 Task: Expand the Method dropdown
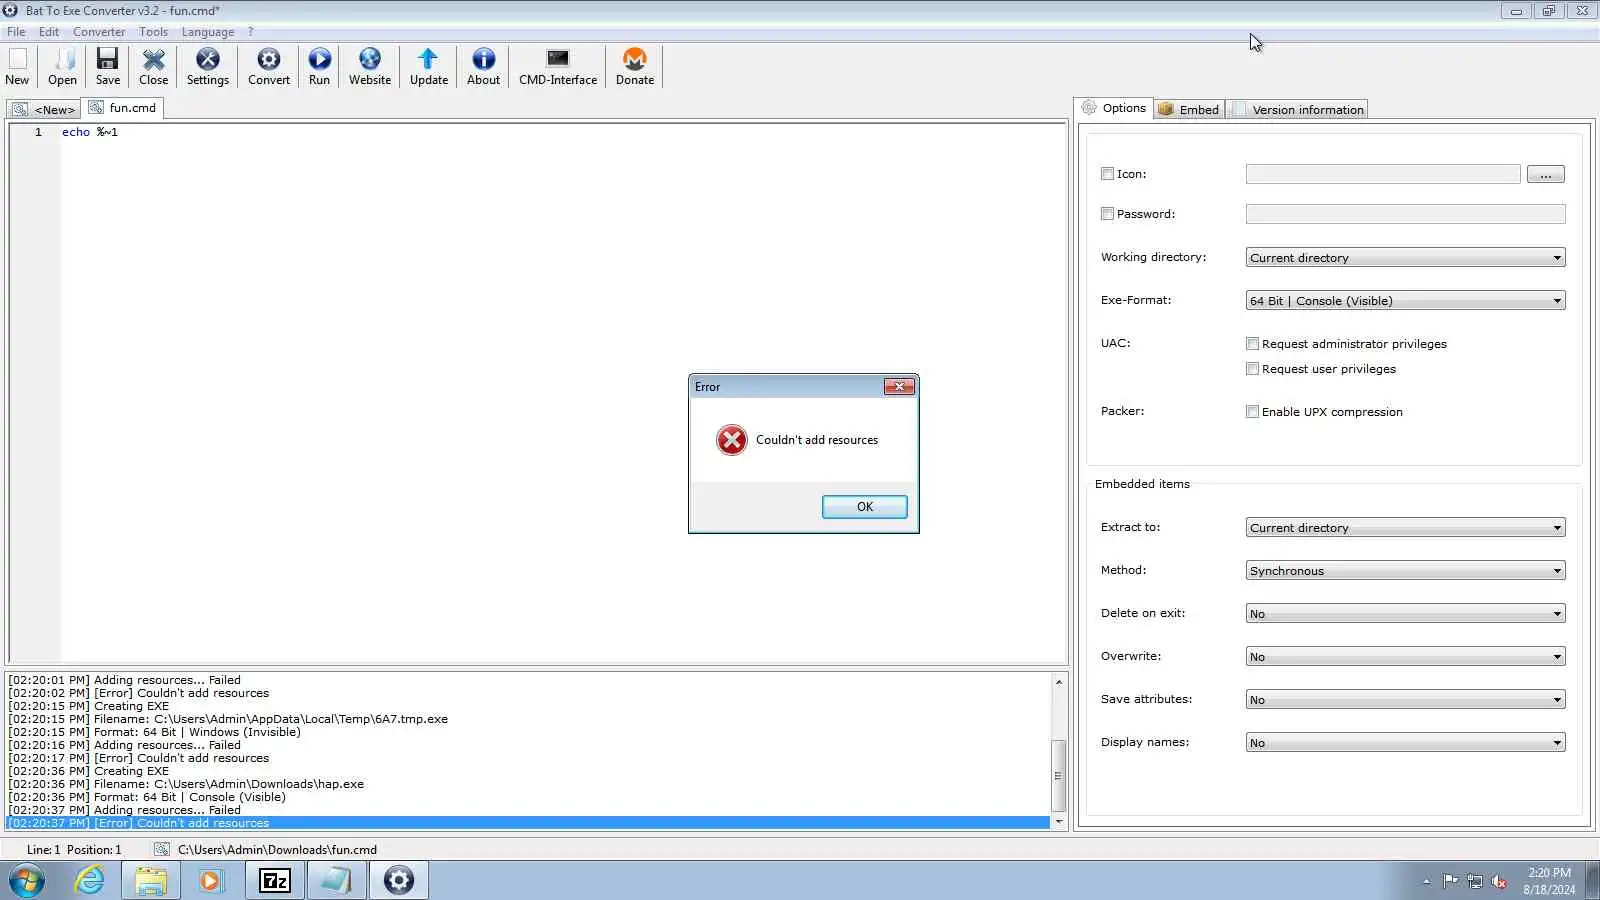tap(1405, 571)
